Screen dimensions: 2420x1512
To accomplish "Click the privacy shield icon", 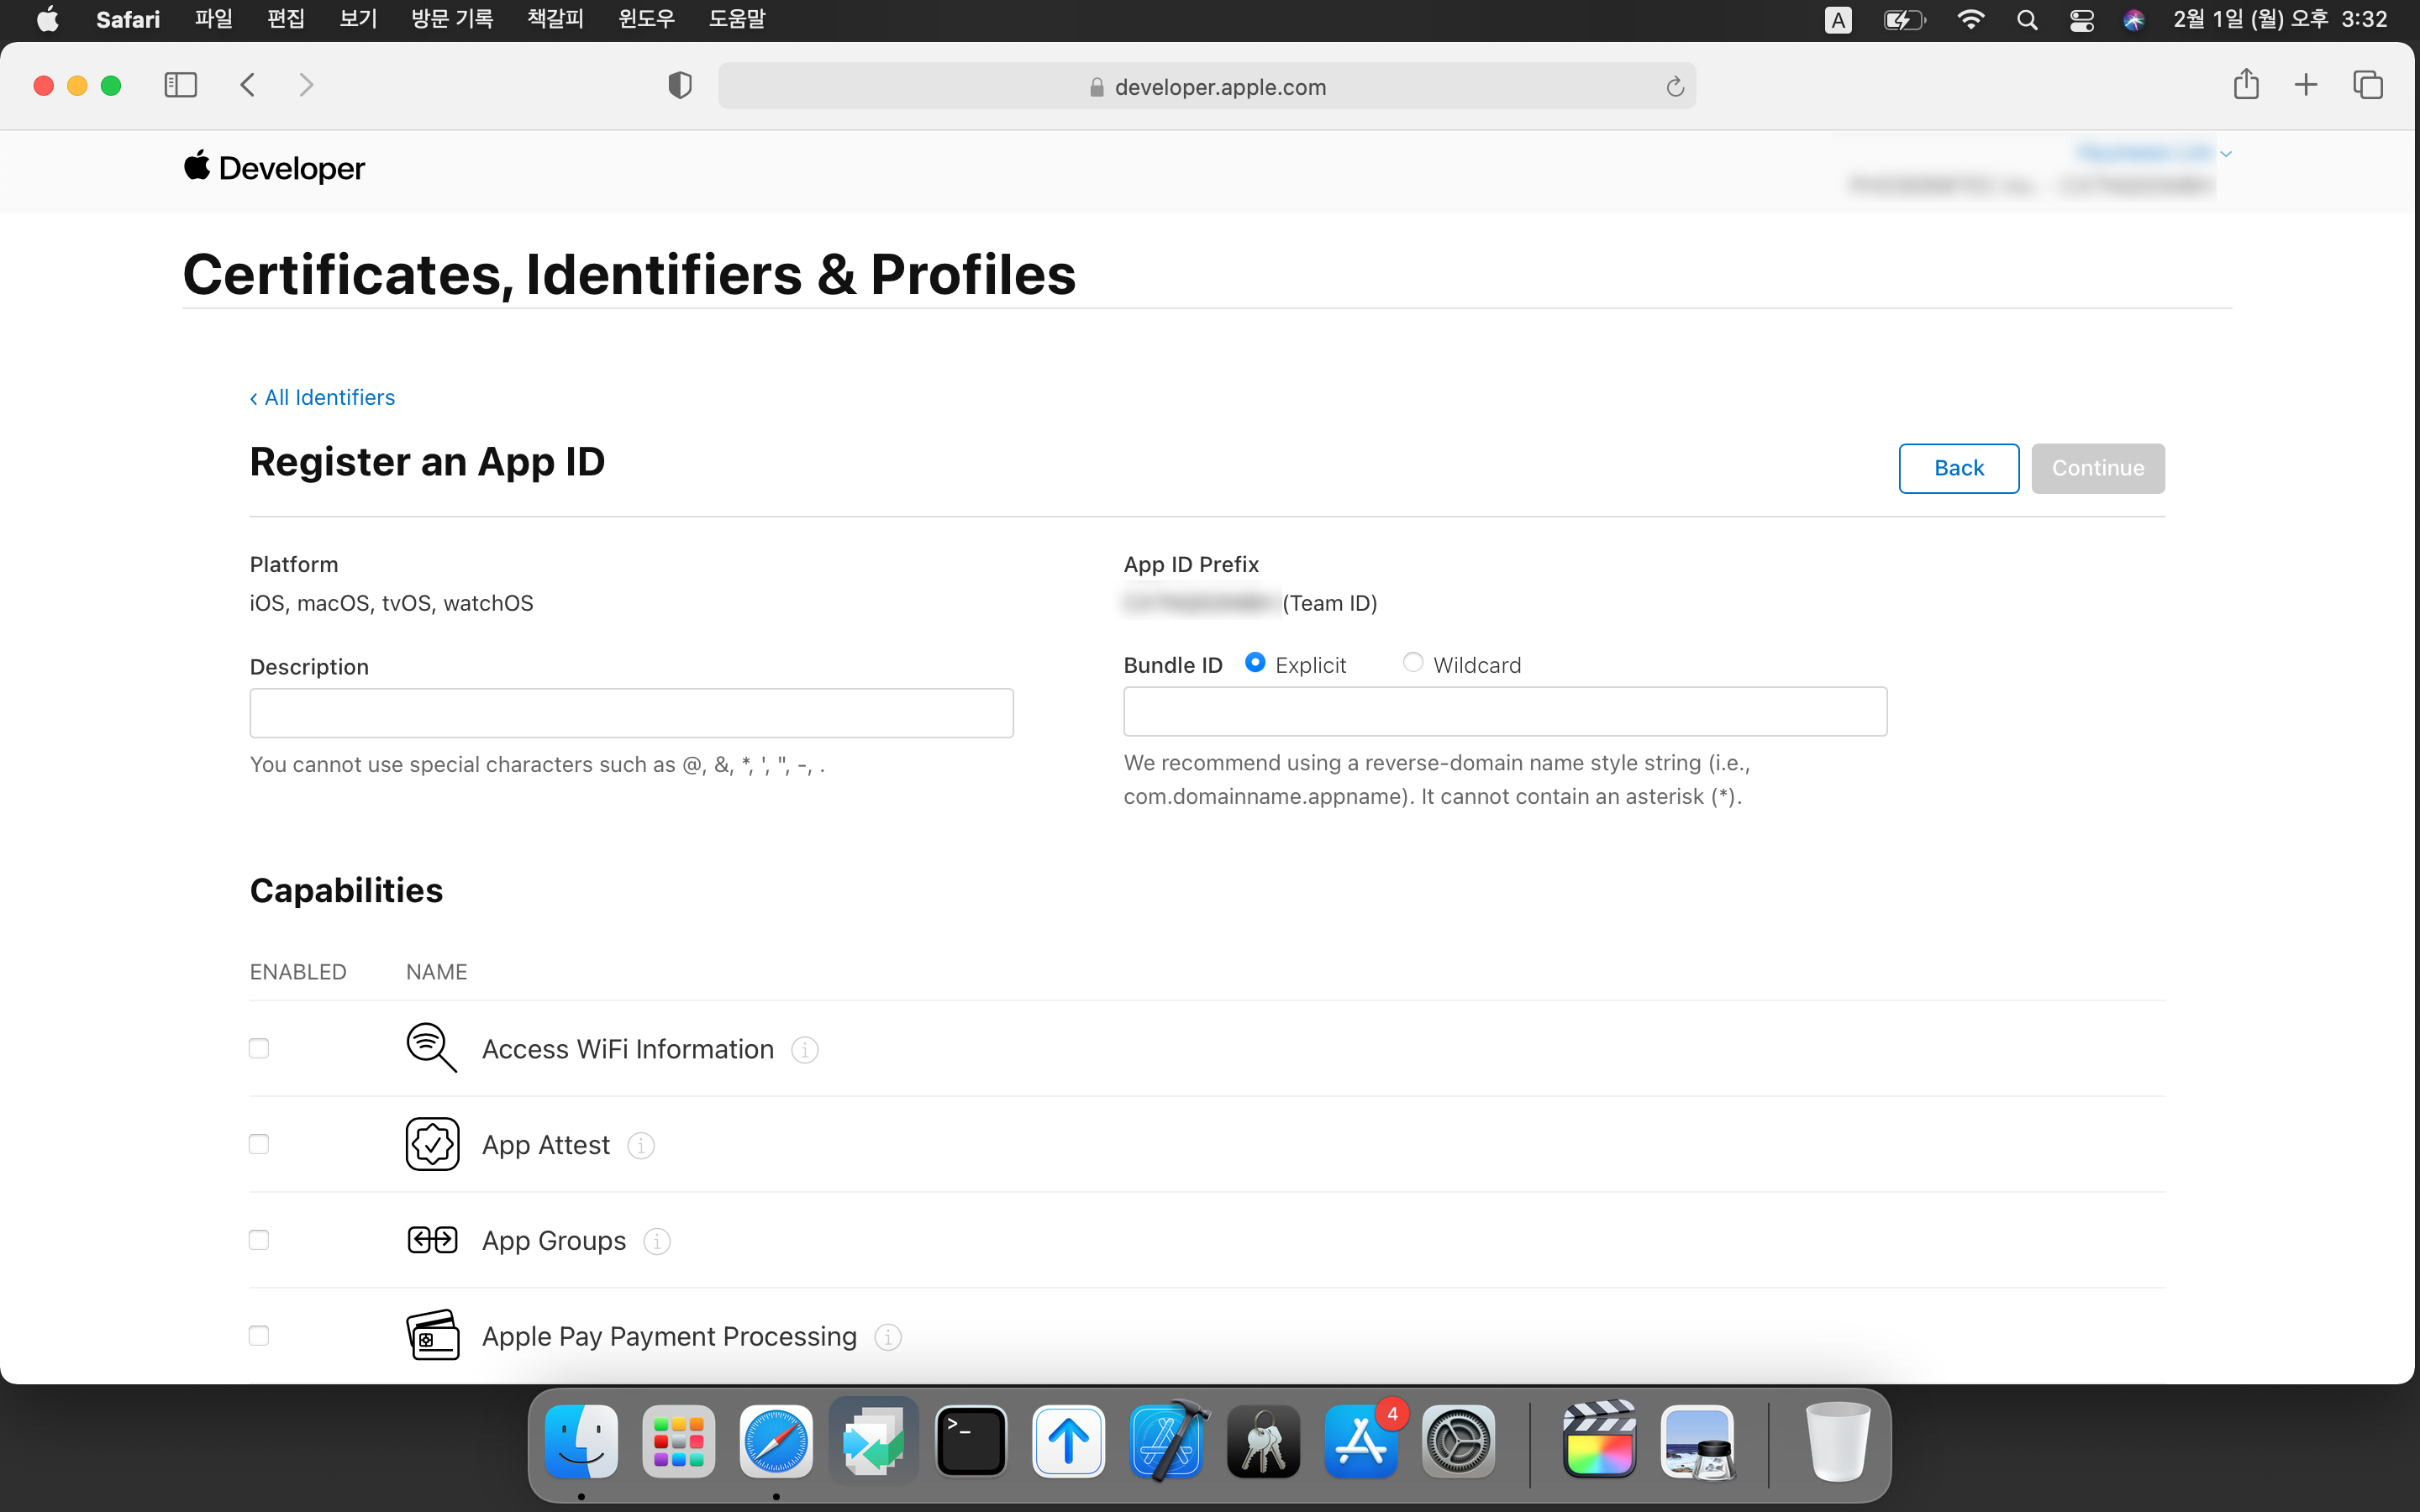I will (x=680, y=86).
